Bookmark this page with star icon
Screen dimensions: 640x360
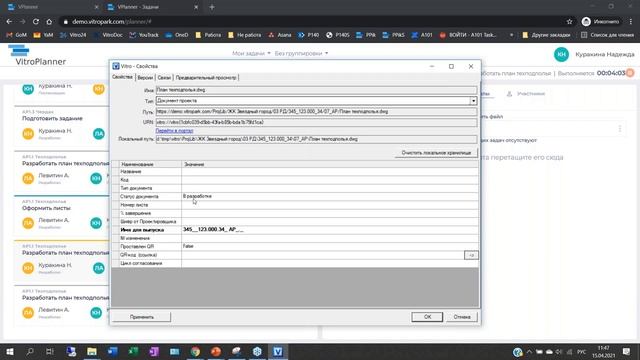click(569, 22)
